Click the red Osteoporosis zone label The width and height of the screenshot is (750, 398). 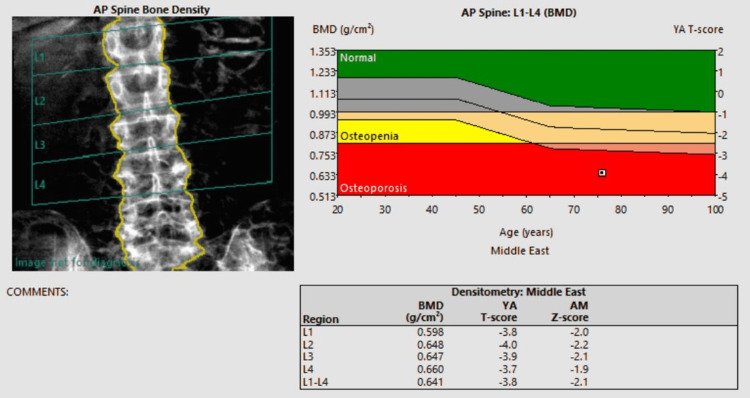click(x=373, y=188)
